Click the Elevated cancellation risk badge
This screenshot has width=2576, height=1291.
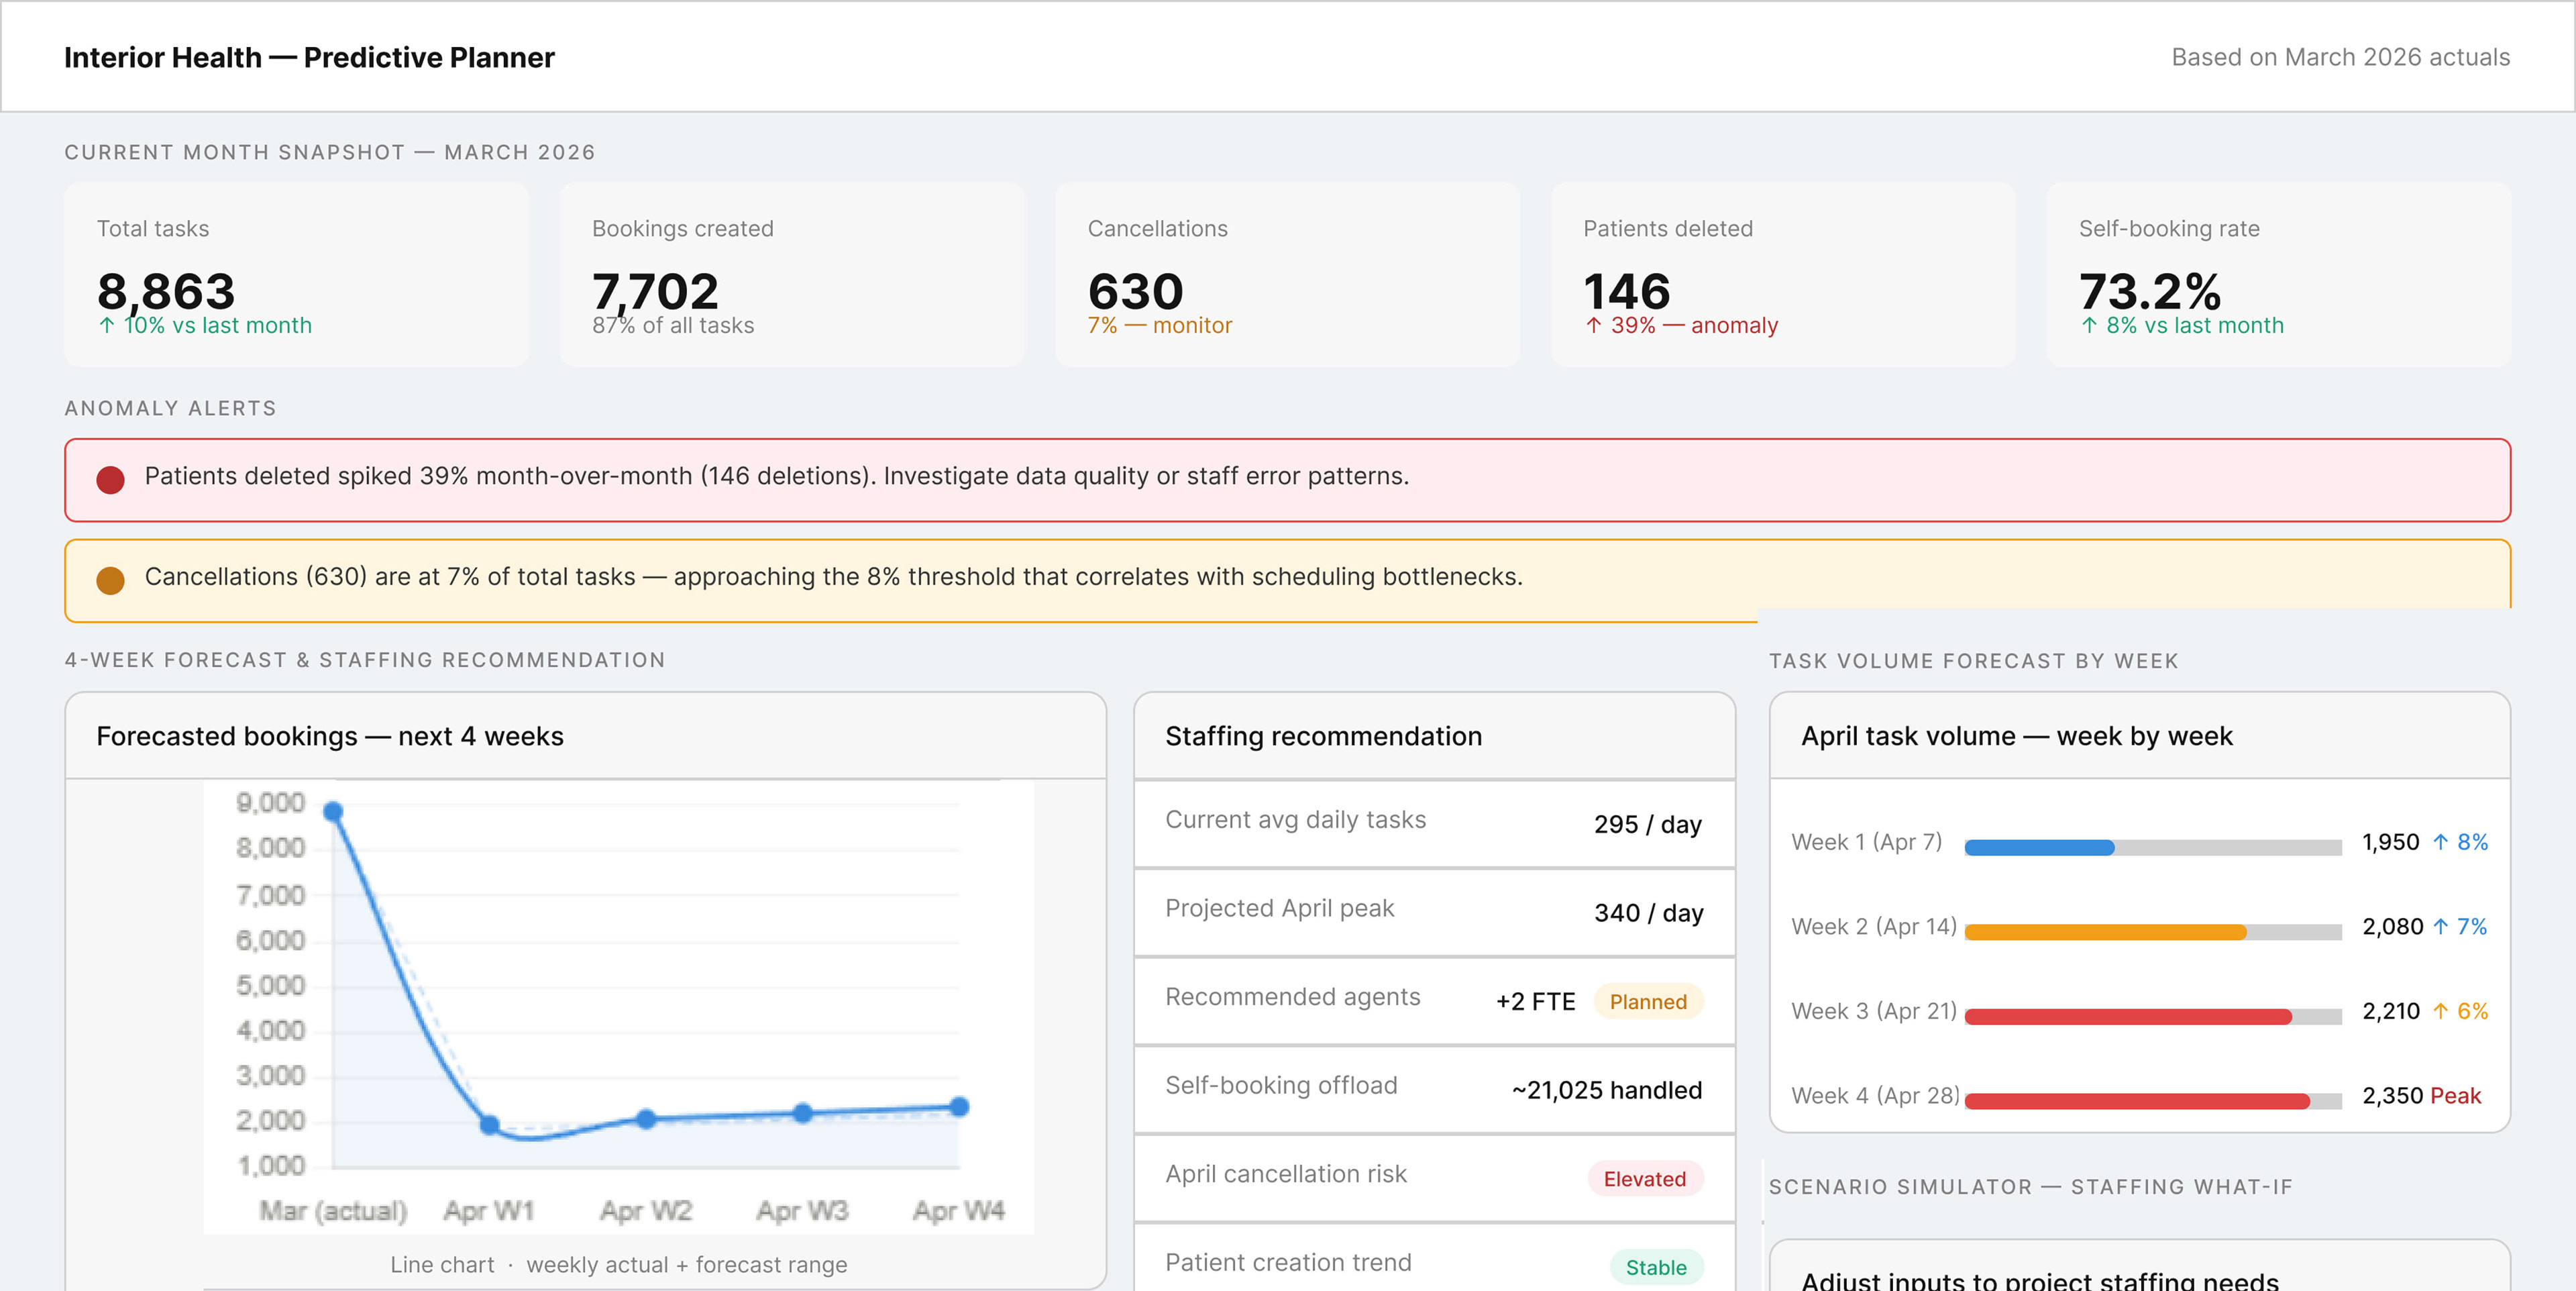point(1645,1179)
